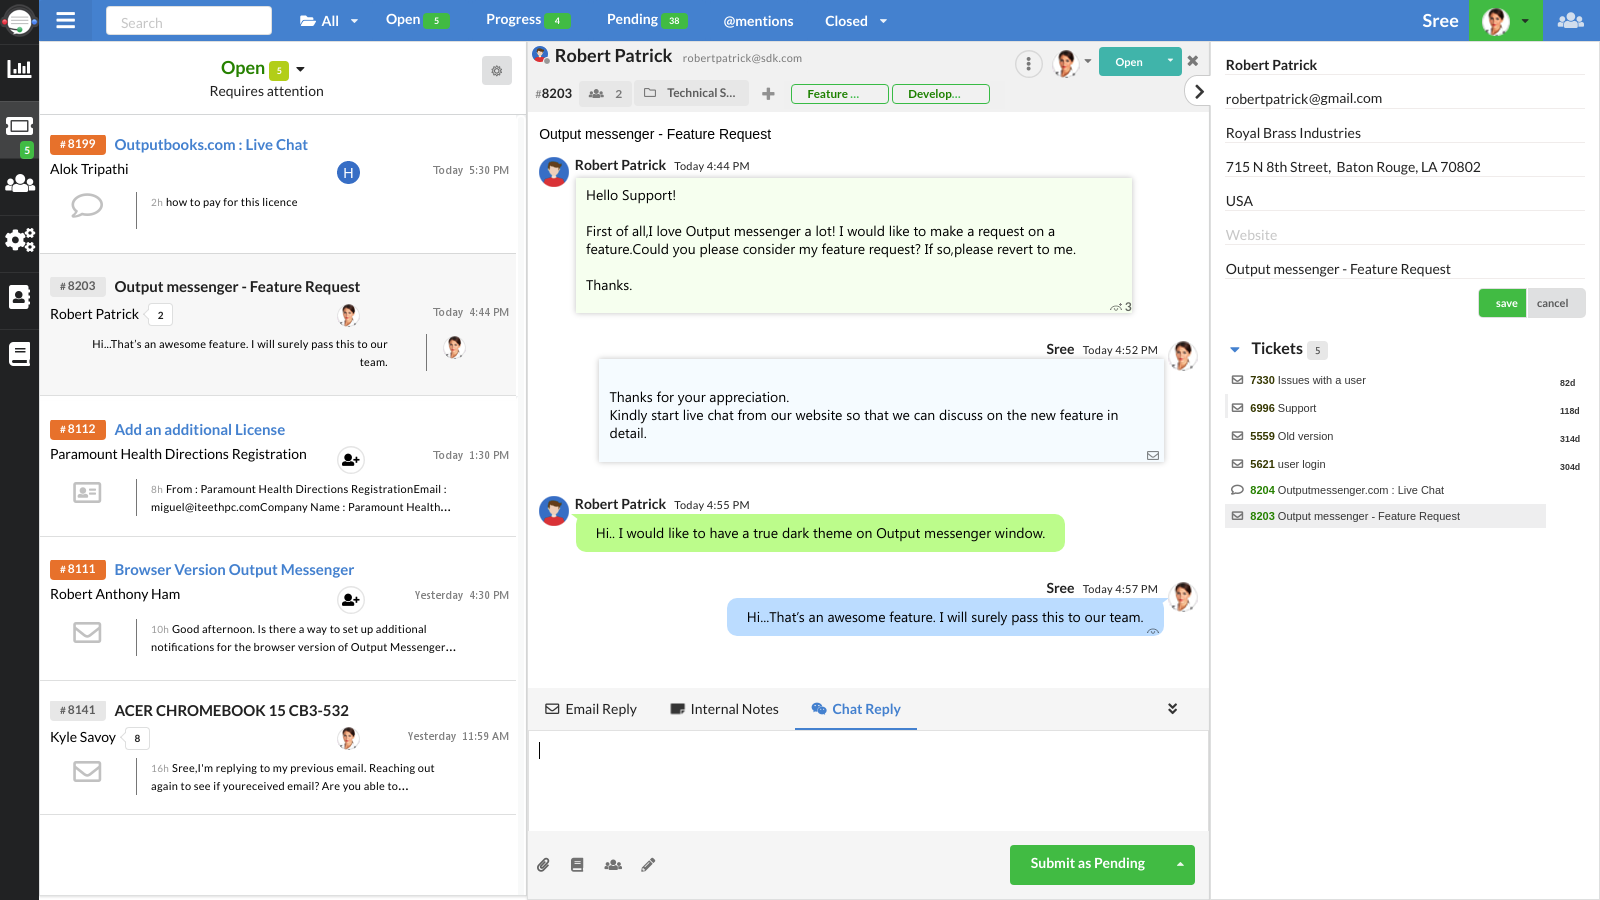The width and height of the screenshot is (1600, 900).
Task: Collapse the Tickets section in contact panel
Action: 1235,350
